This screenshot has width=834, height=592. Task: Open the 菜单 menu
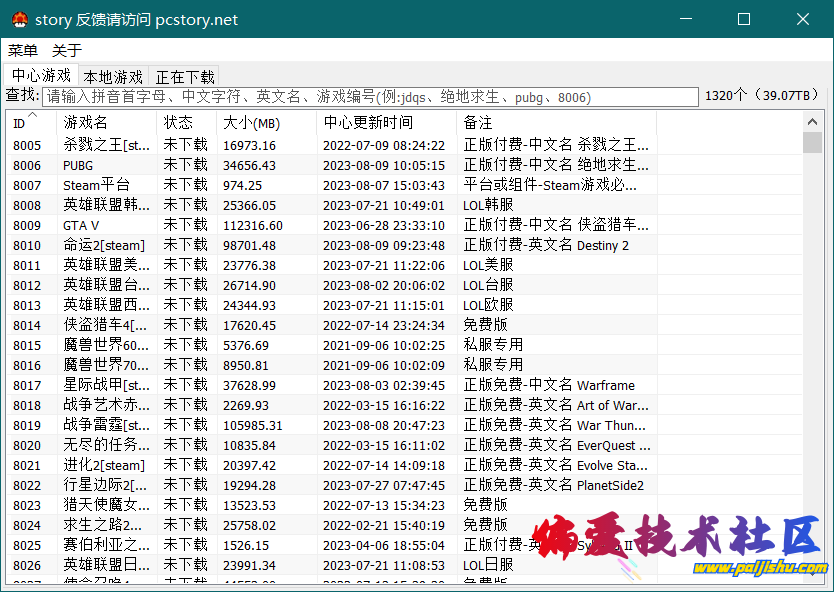coord(23,51)
